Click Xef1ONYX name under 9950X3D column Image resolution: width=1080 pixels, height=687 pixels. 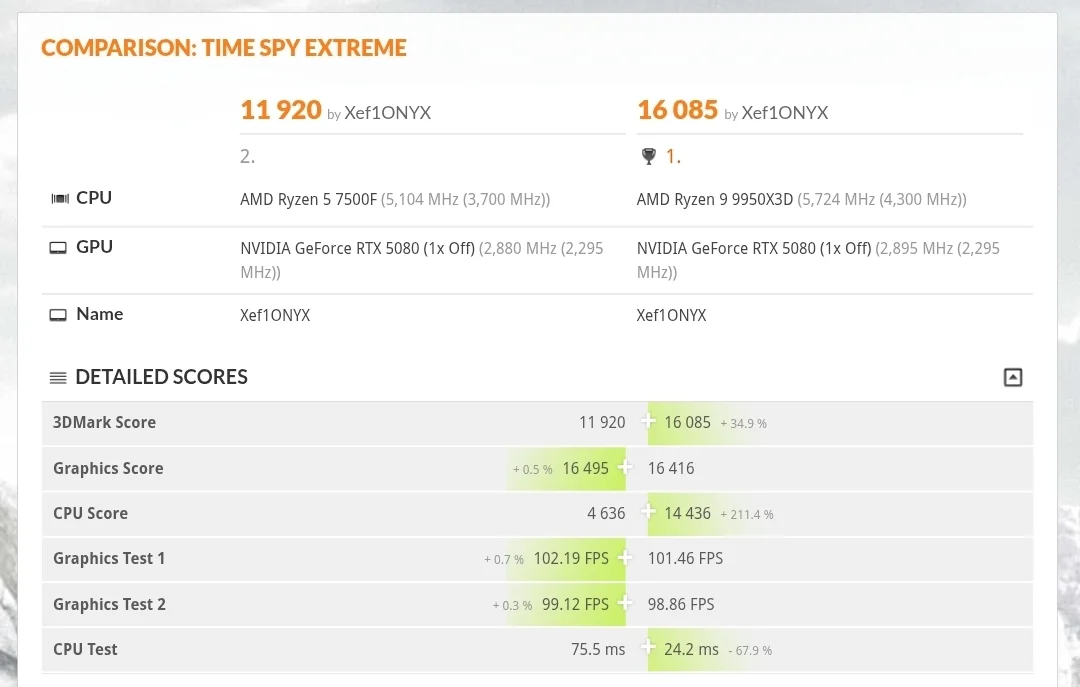[672, 316]
